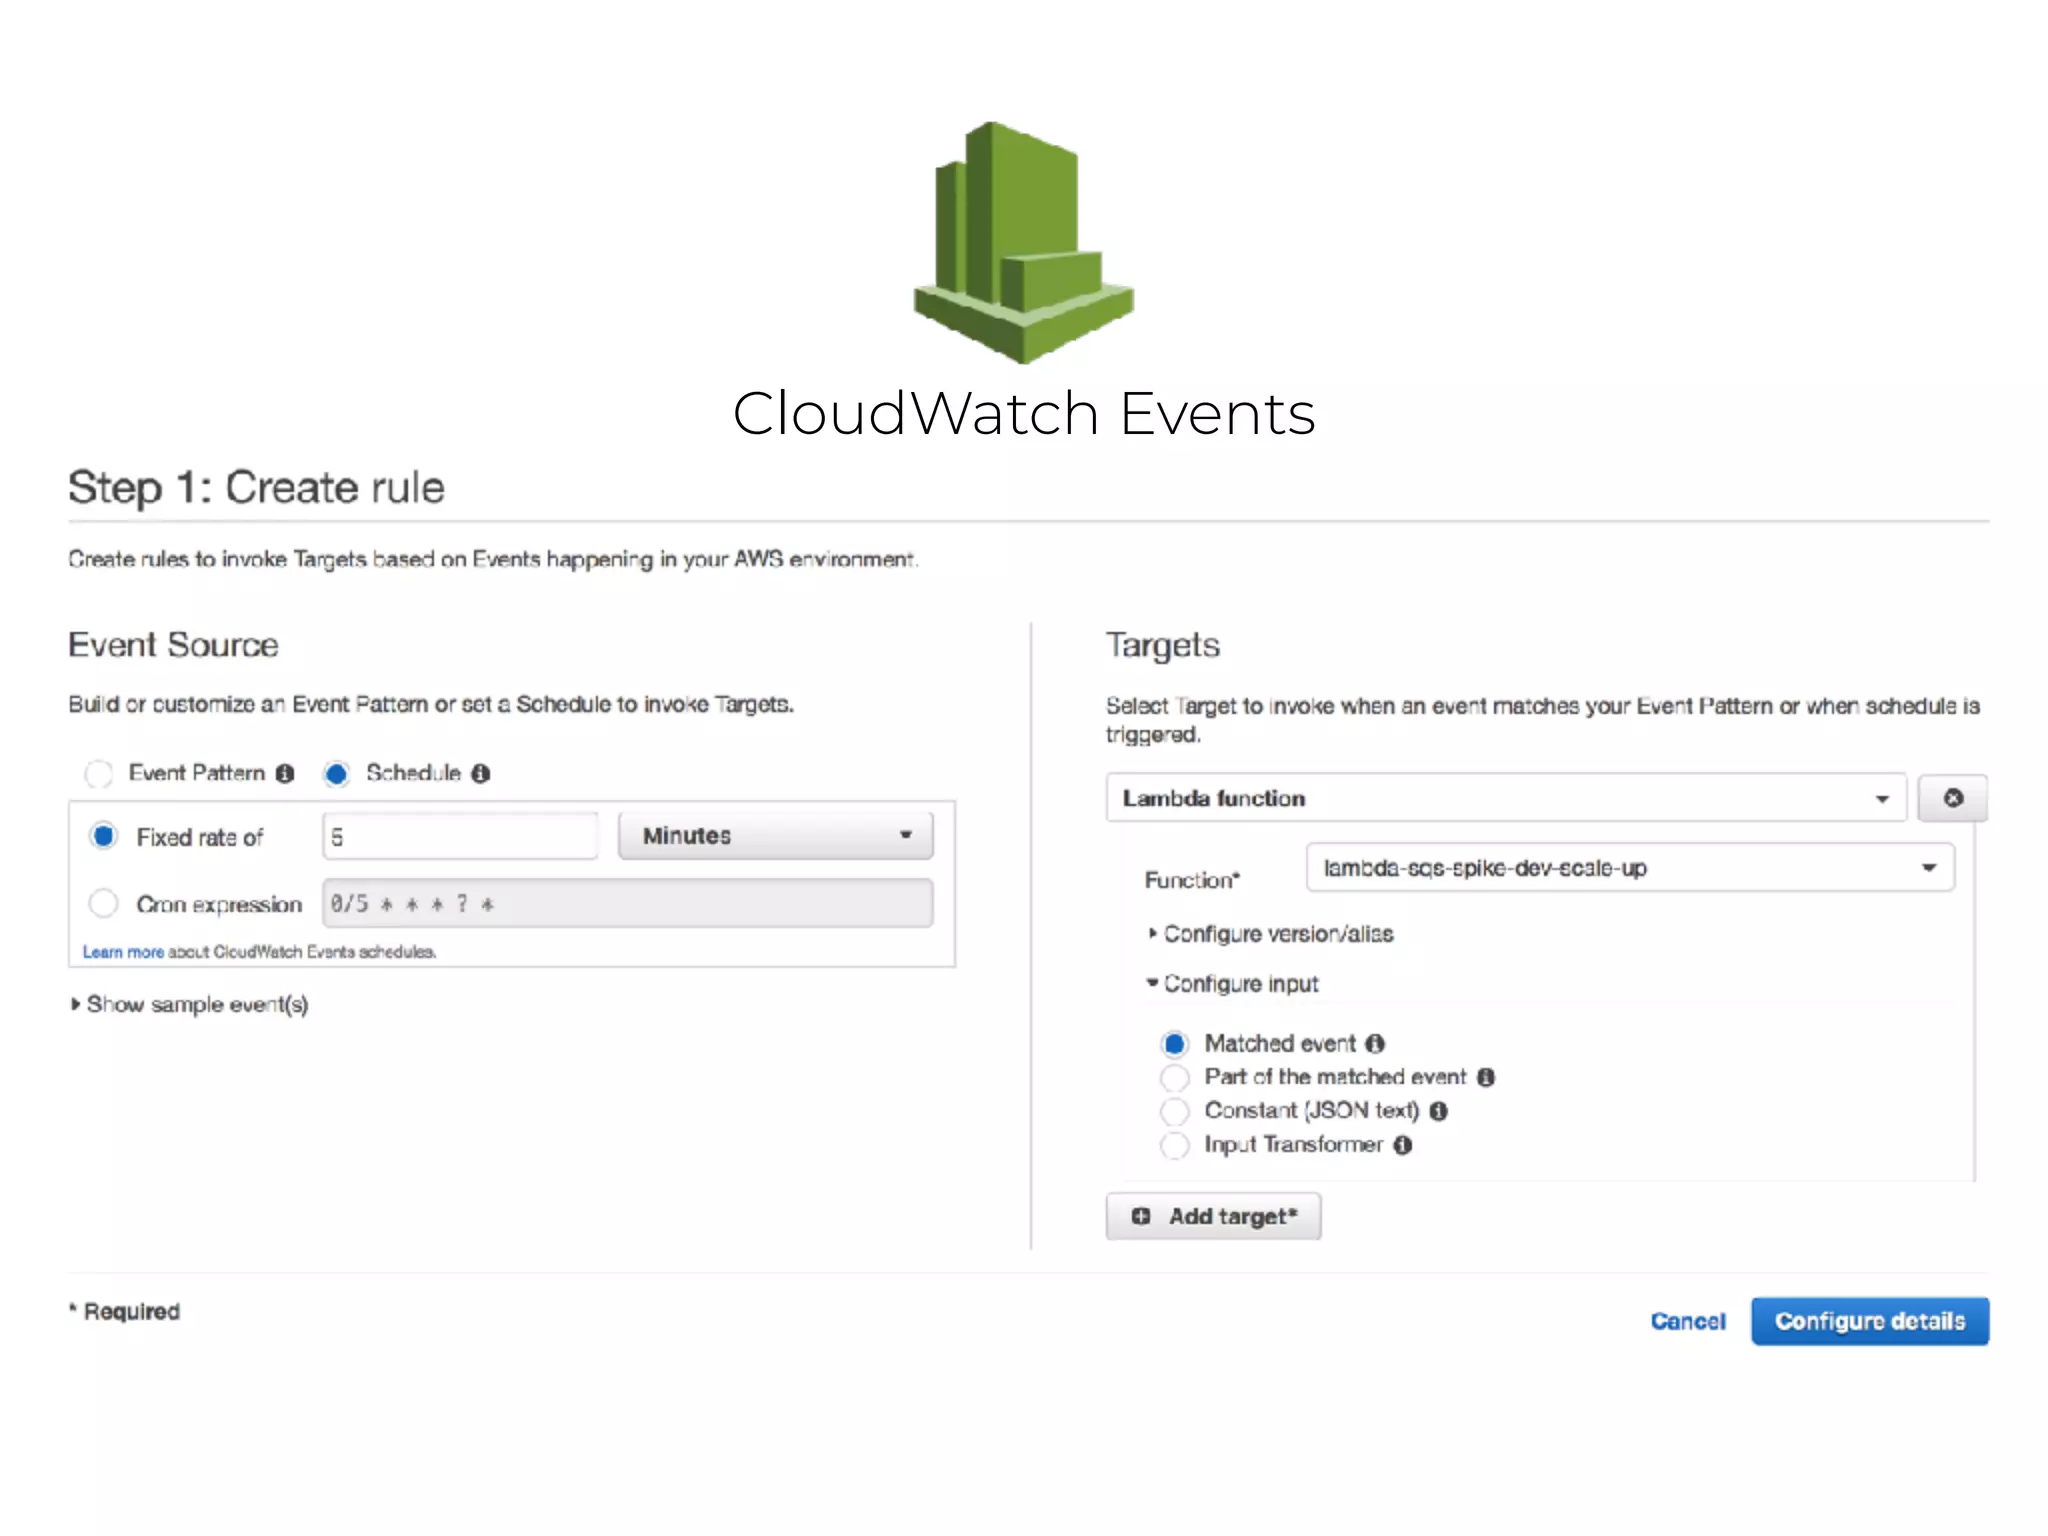Screen dimensions: 2048x1536
Task: Select Part of the matched event option
Action: pyautogui.click(x=1175, y=1078)
